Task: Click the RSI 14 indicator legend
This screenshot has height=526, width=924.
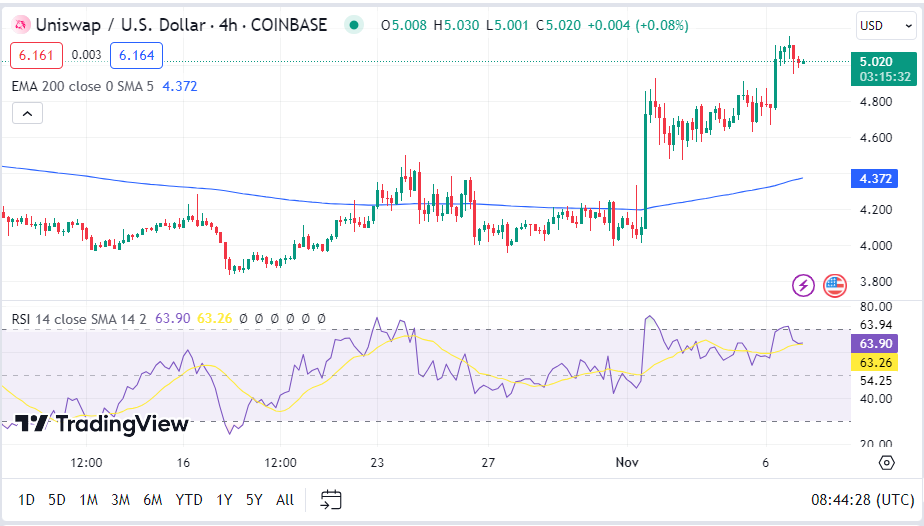Action: (x=78, y=318)
